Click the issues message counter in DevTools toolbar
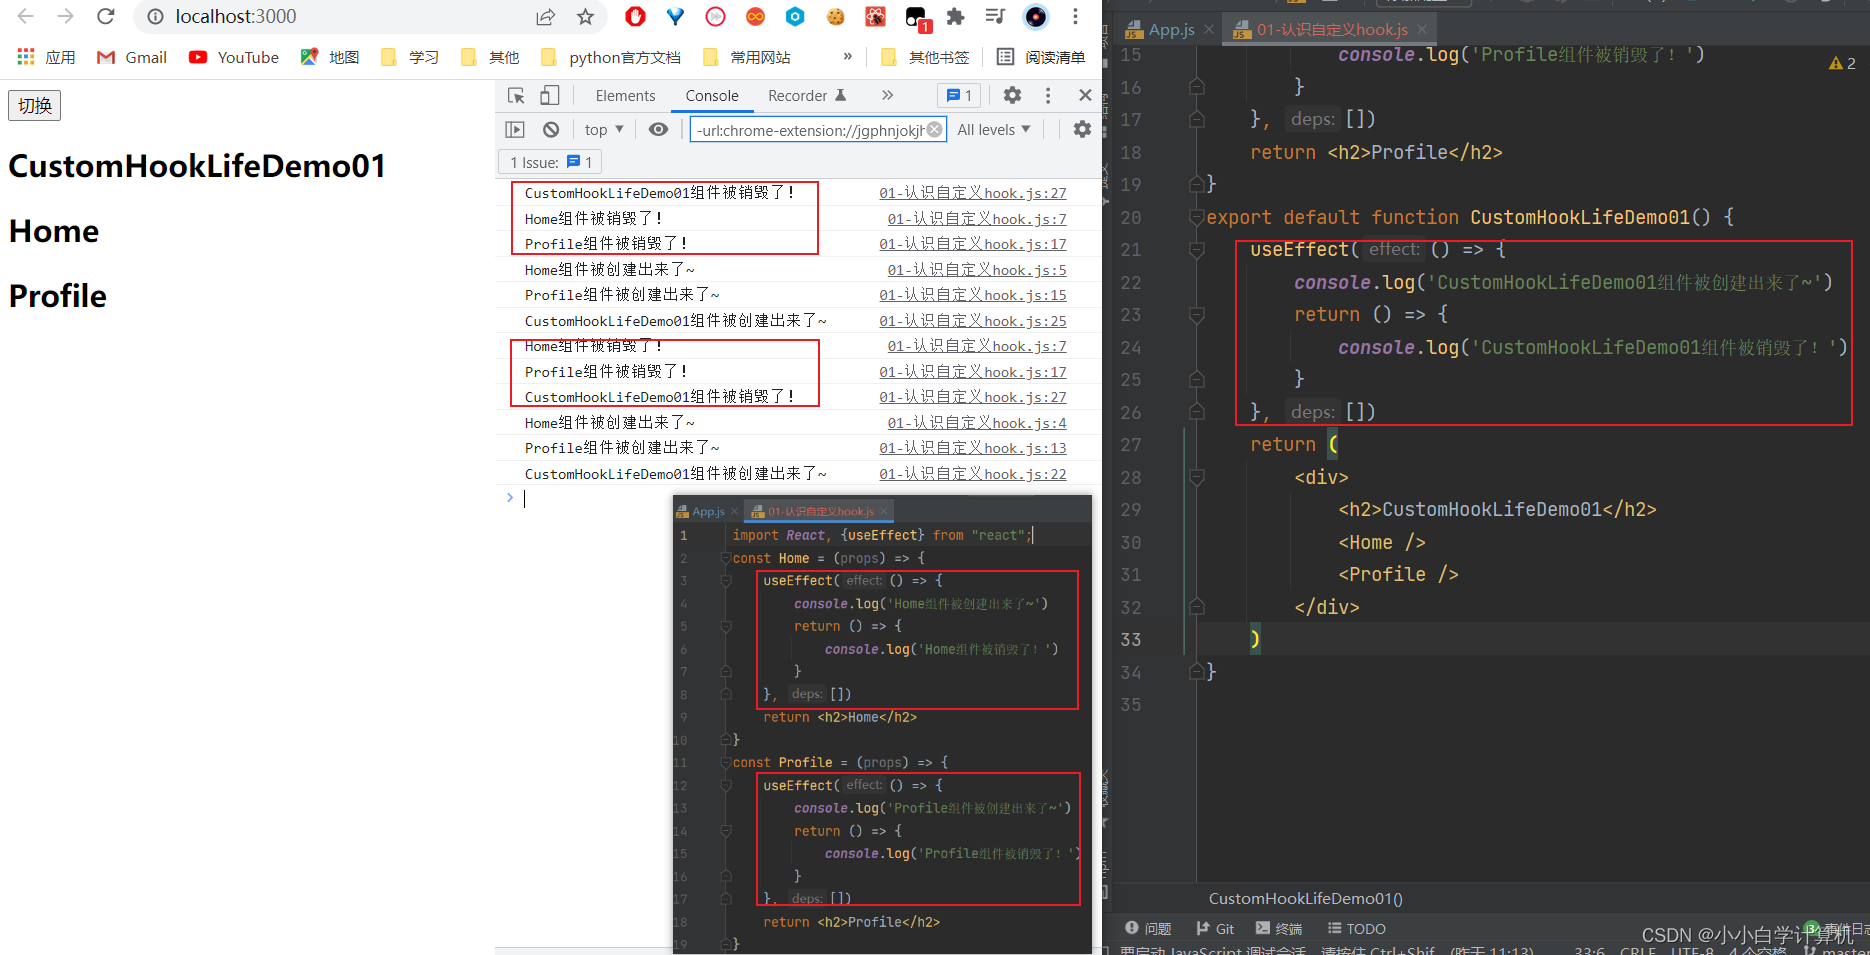 (x=959, y=95)
